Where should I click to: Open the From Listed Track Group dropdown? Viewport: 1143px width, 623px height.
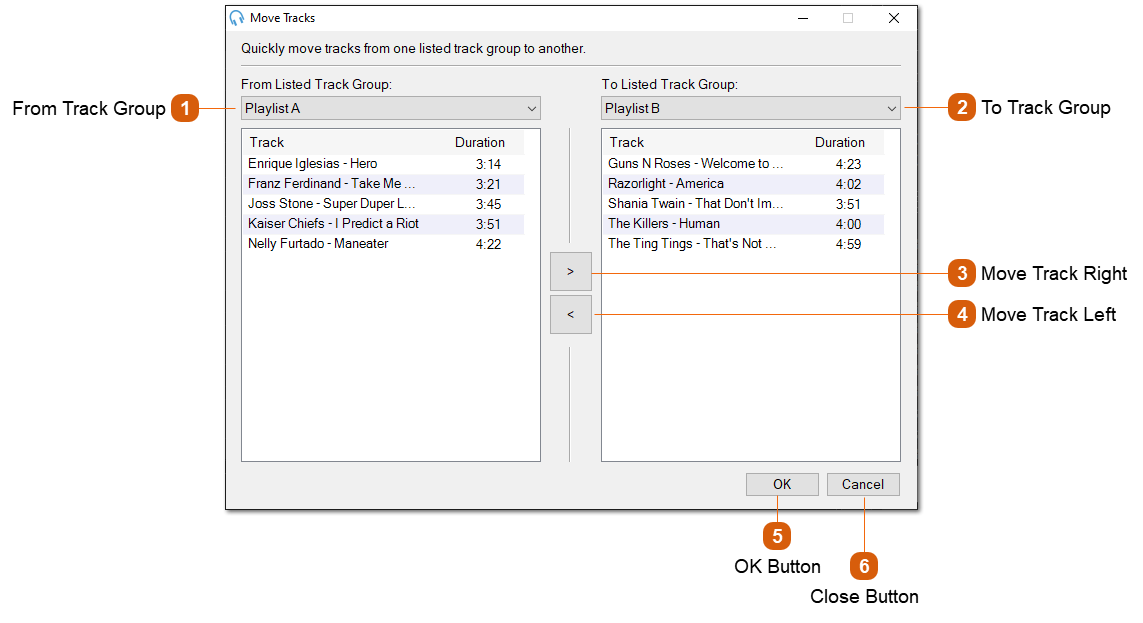pyautogui.click(x=390, y=108)
